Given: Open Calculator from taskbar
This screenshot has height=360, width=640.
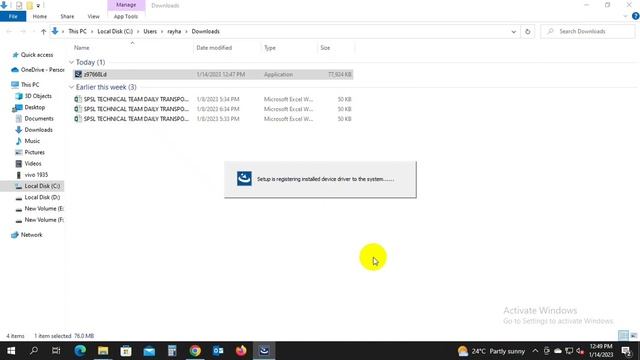Looking at the screenshot, I should 172,351.
